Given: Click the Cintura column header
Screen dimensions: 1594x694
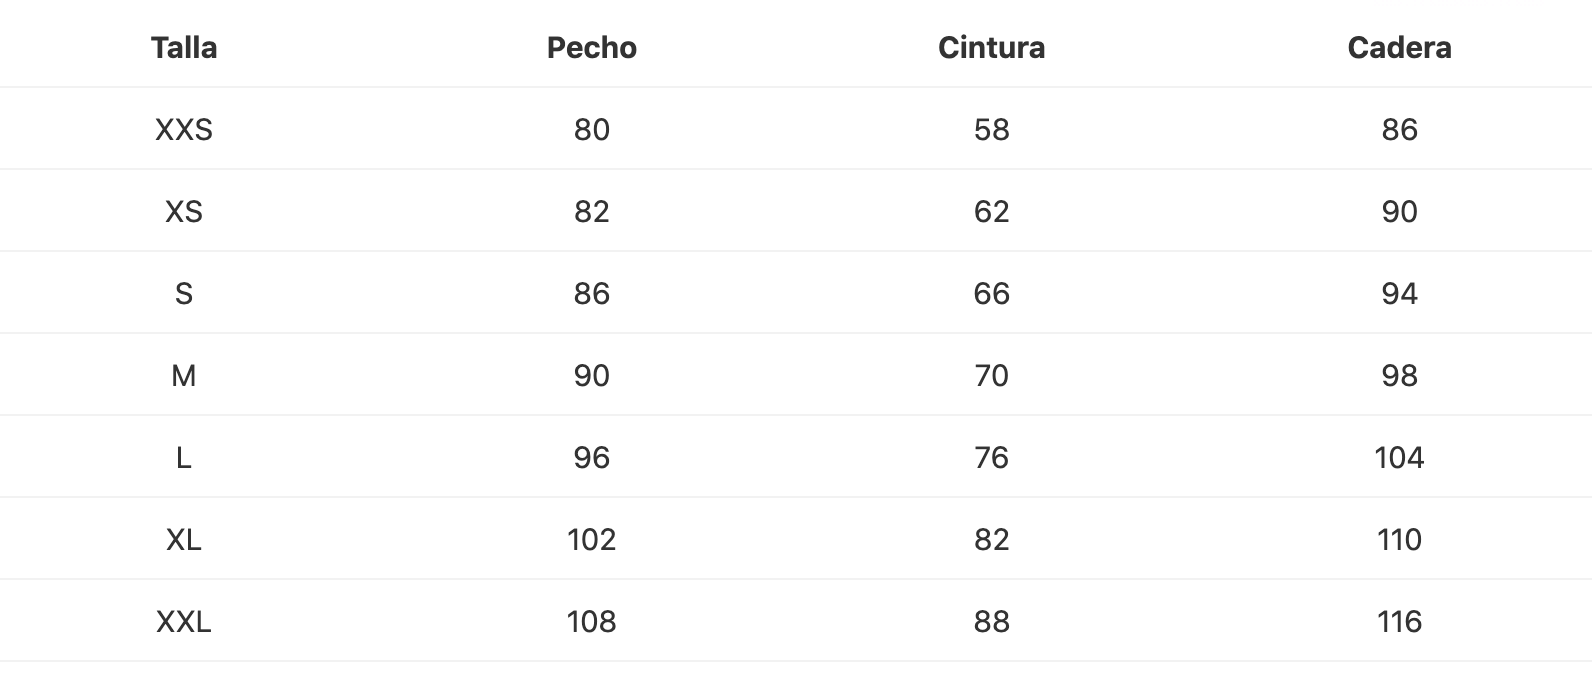Looking at the screenshot, I should 992,48.
